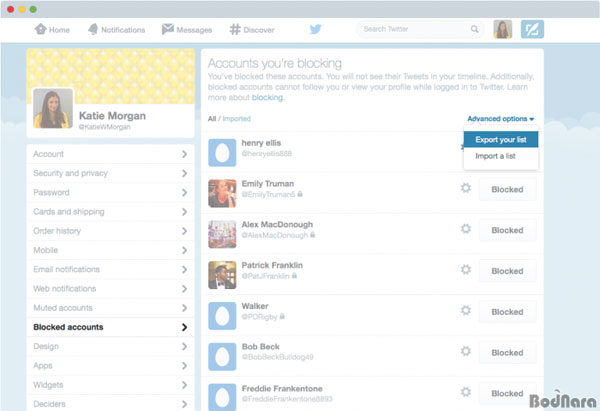
Task: Click the Twitter bird logo
Action: coord(315,29)
